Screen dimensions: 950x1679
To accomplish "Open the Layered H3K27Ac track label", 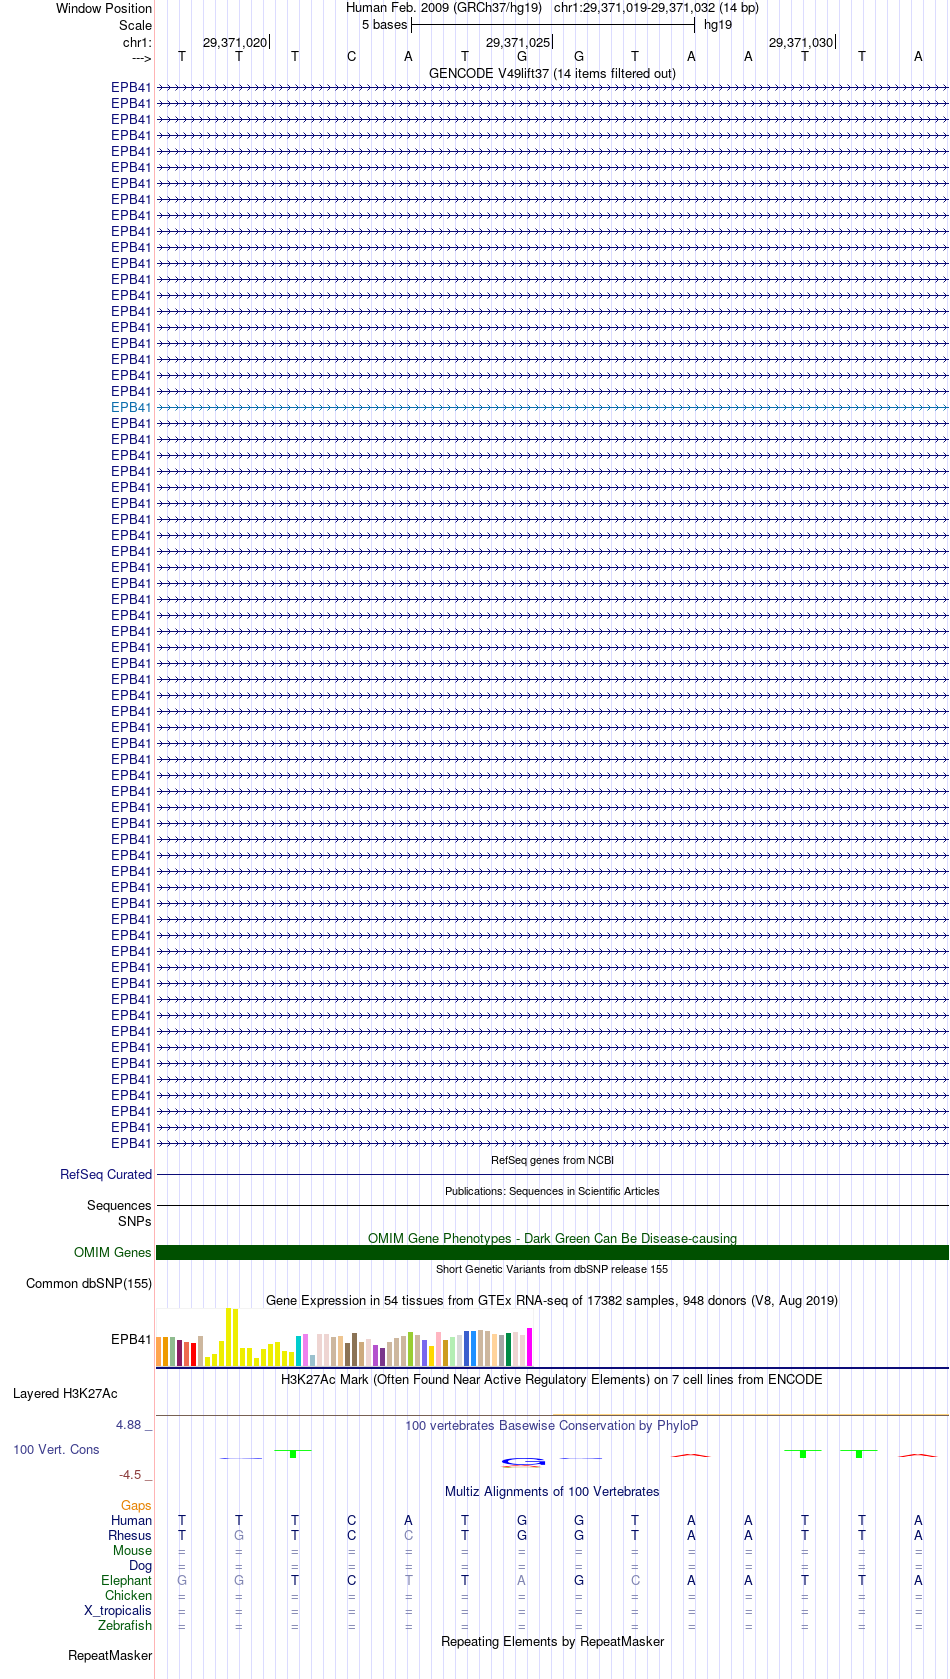I will (65, 1393).
